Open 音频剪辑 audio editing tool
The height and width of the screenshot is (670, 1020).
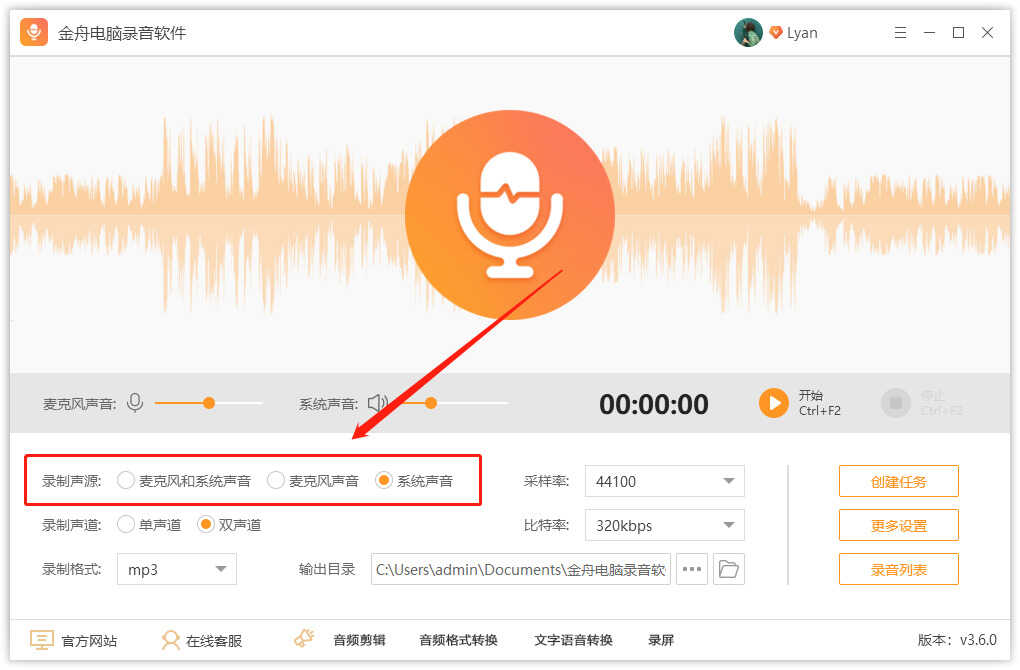(359, 640)
